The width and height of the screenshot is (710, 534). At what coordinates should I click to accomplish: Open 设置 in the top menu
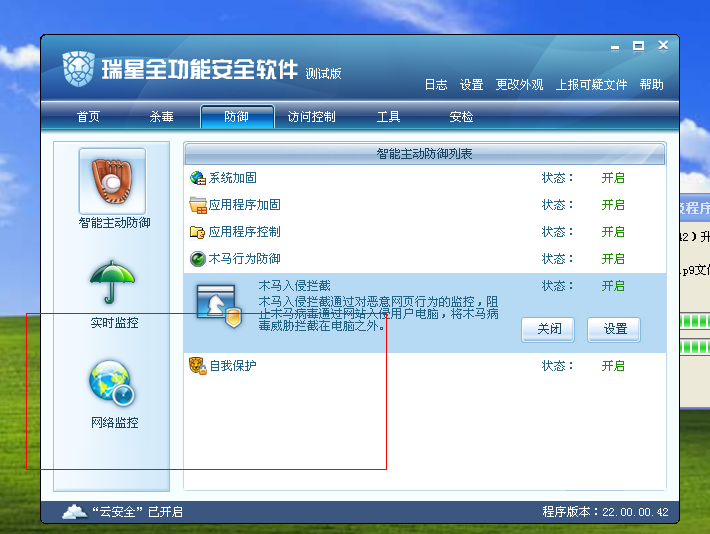pyautogui.click(x=471, y=85)
